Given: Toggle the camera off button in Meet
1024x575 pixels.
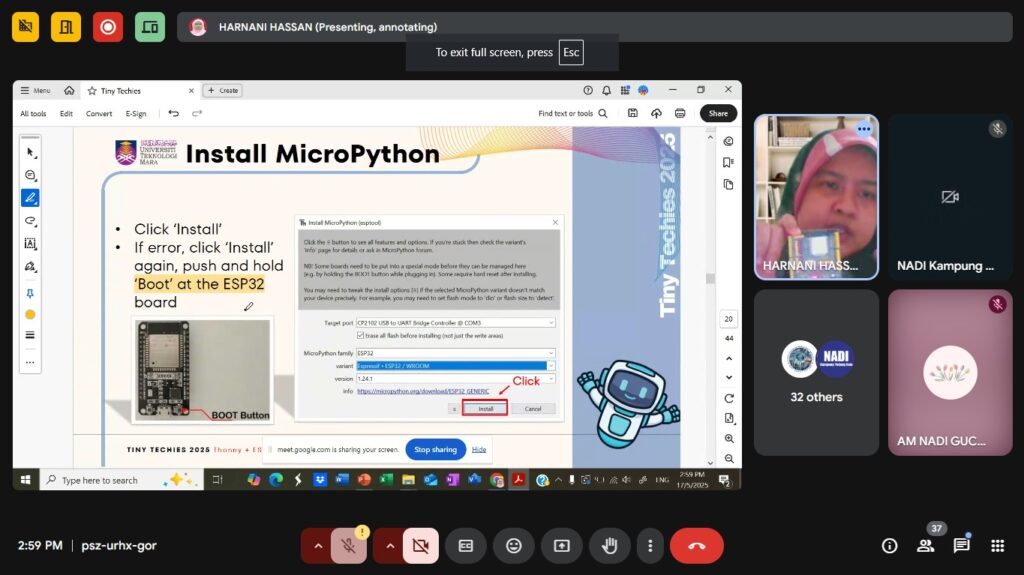Looking at the screenshot, I should click(421, 546).
